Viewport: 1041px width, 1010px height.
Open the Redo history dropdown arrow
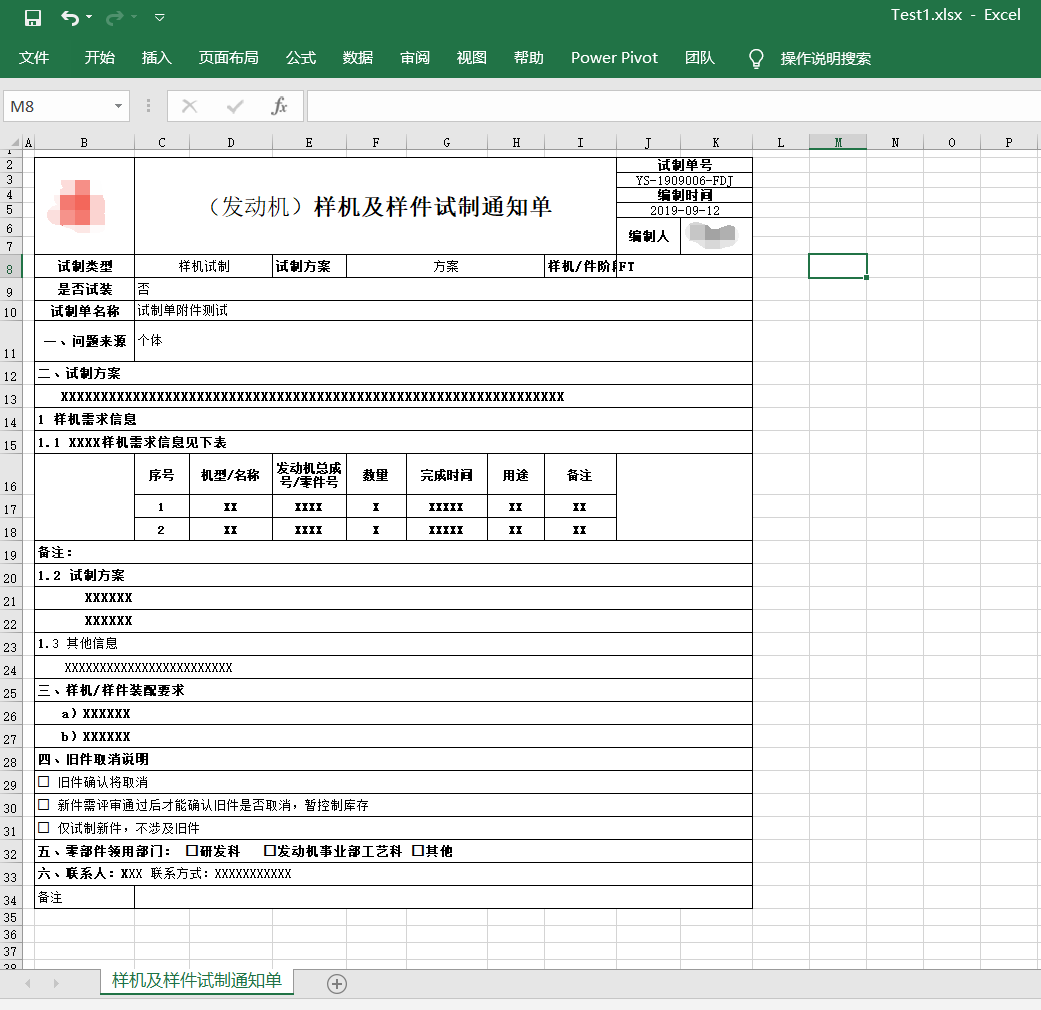point(133,17)
